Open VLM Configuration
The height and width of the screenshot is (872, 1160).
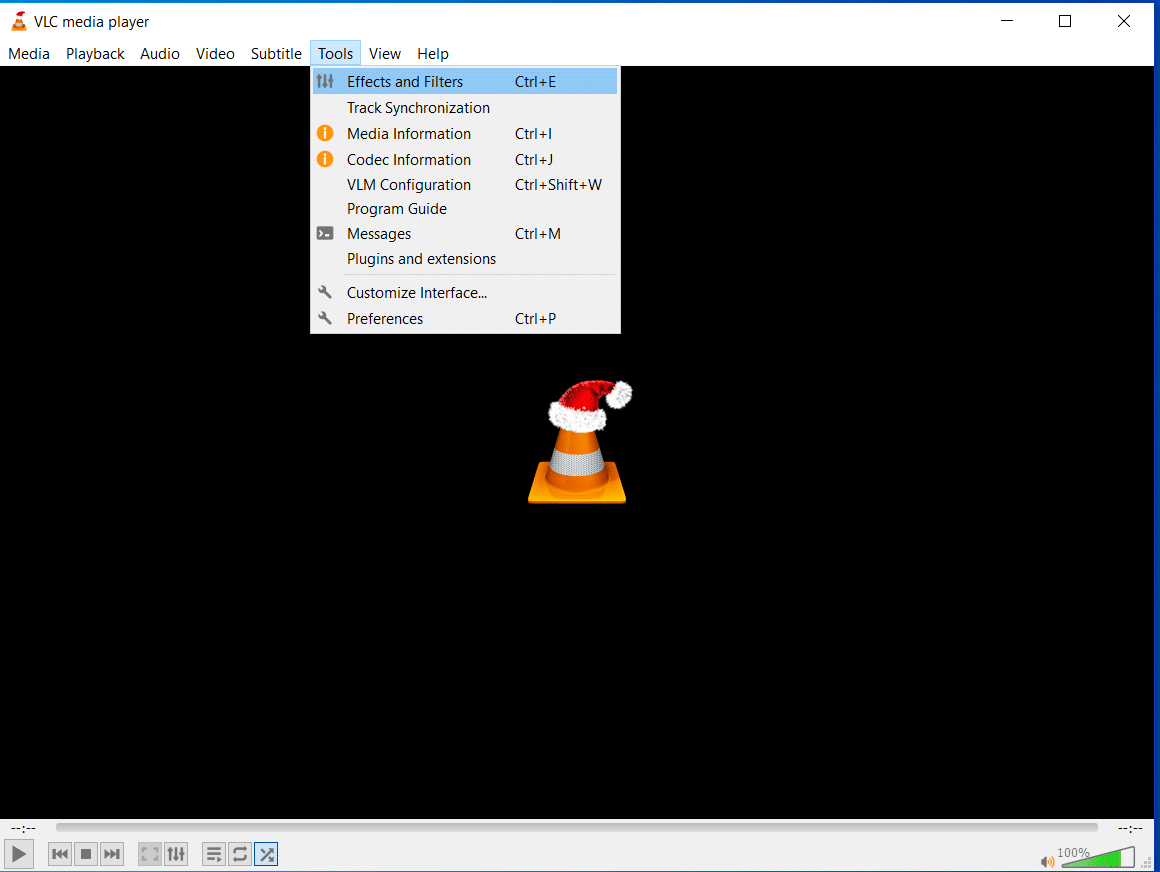[x=408, y=184]
